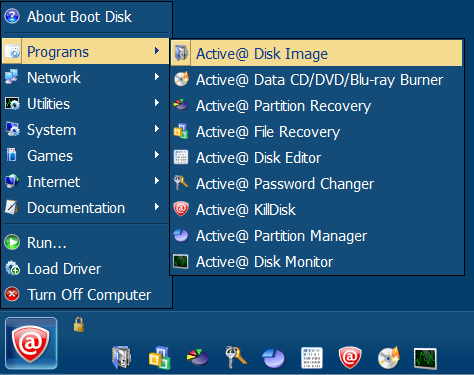
Task: Click the padlock icon on taskbar
Action: (x=79, y=325)
